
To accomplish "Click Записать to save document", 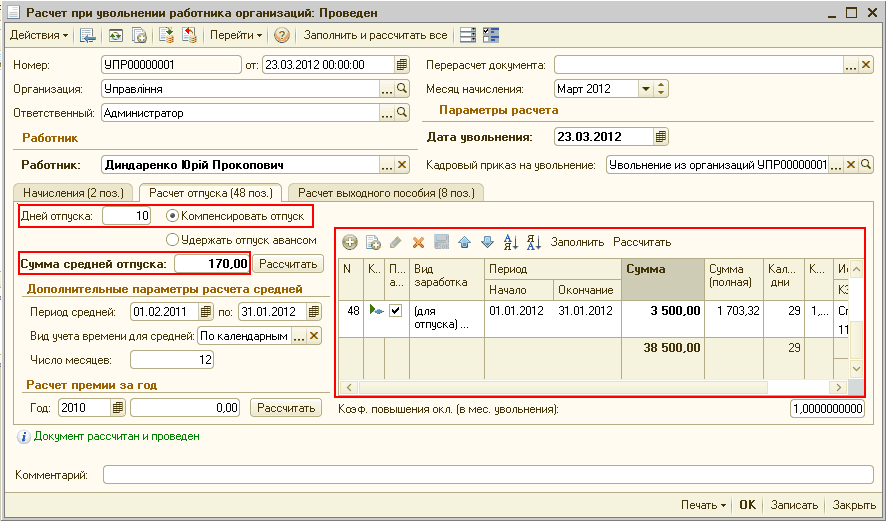I will (794, 505).
